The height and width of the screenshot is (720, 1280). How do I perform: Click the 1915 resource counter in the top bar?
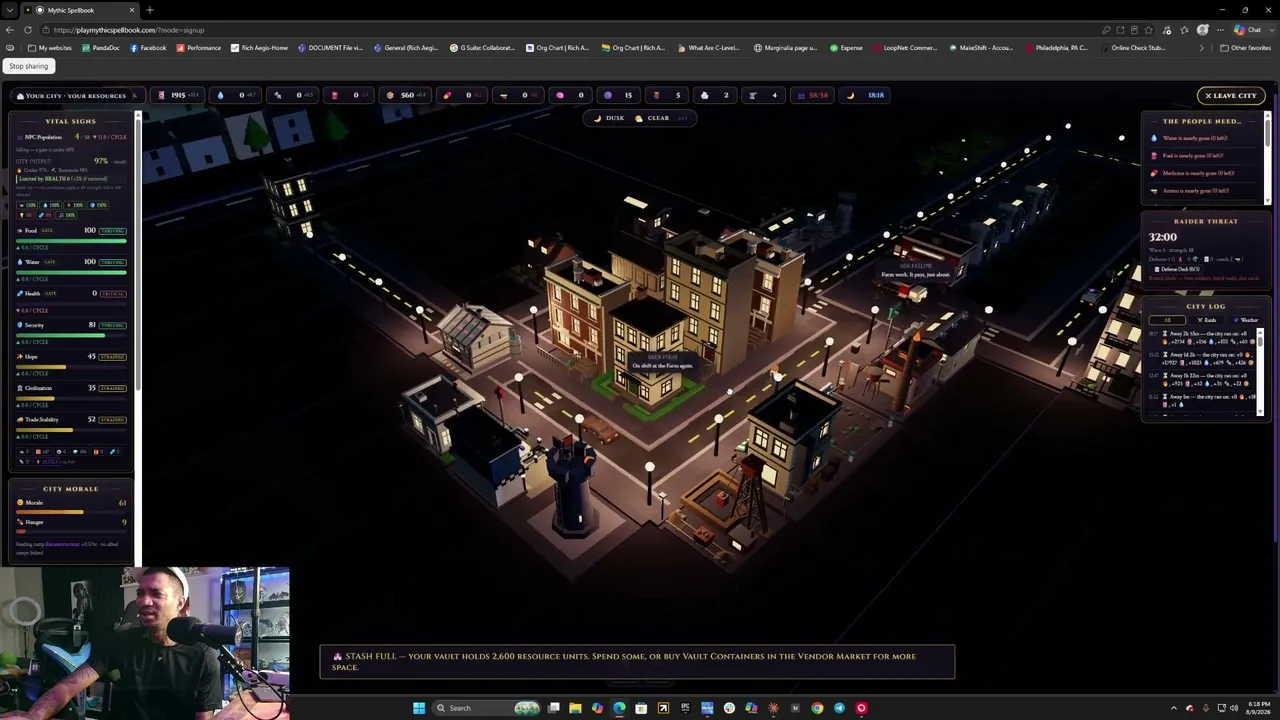click(177, 95)
